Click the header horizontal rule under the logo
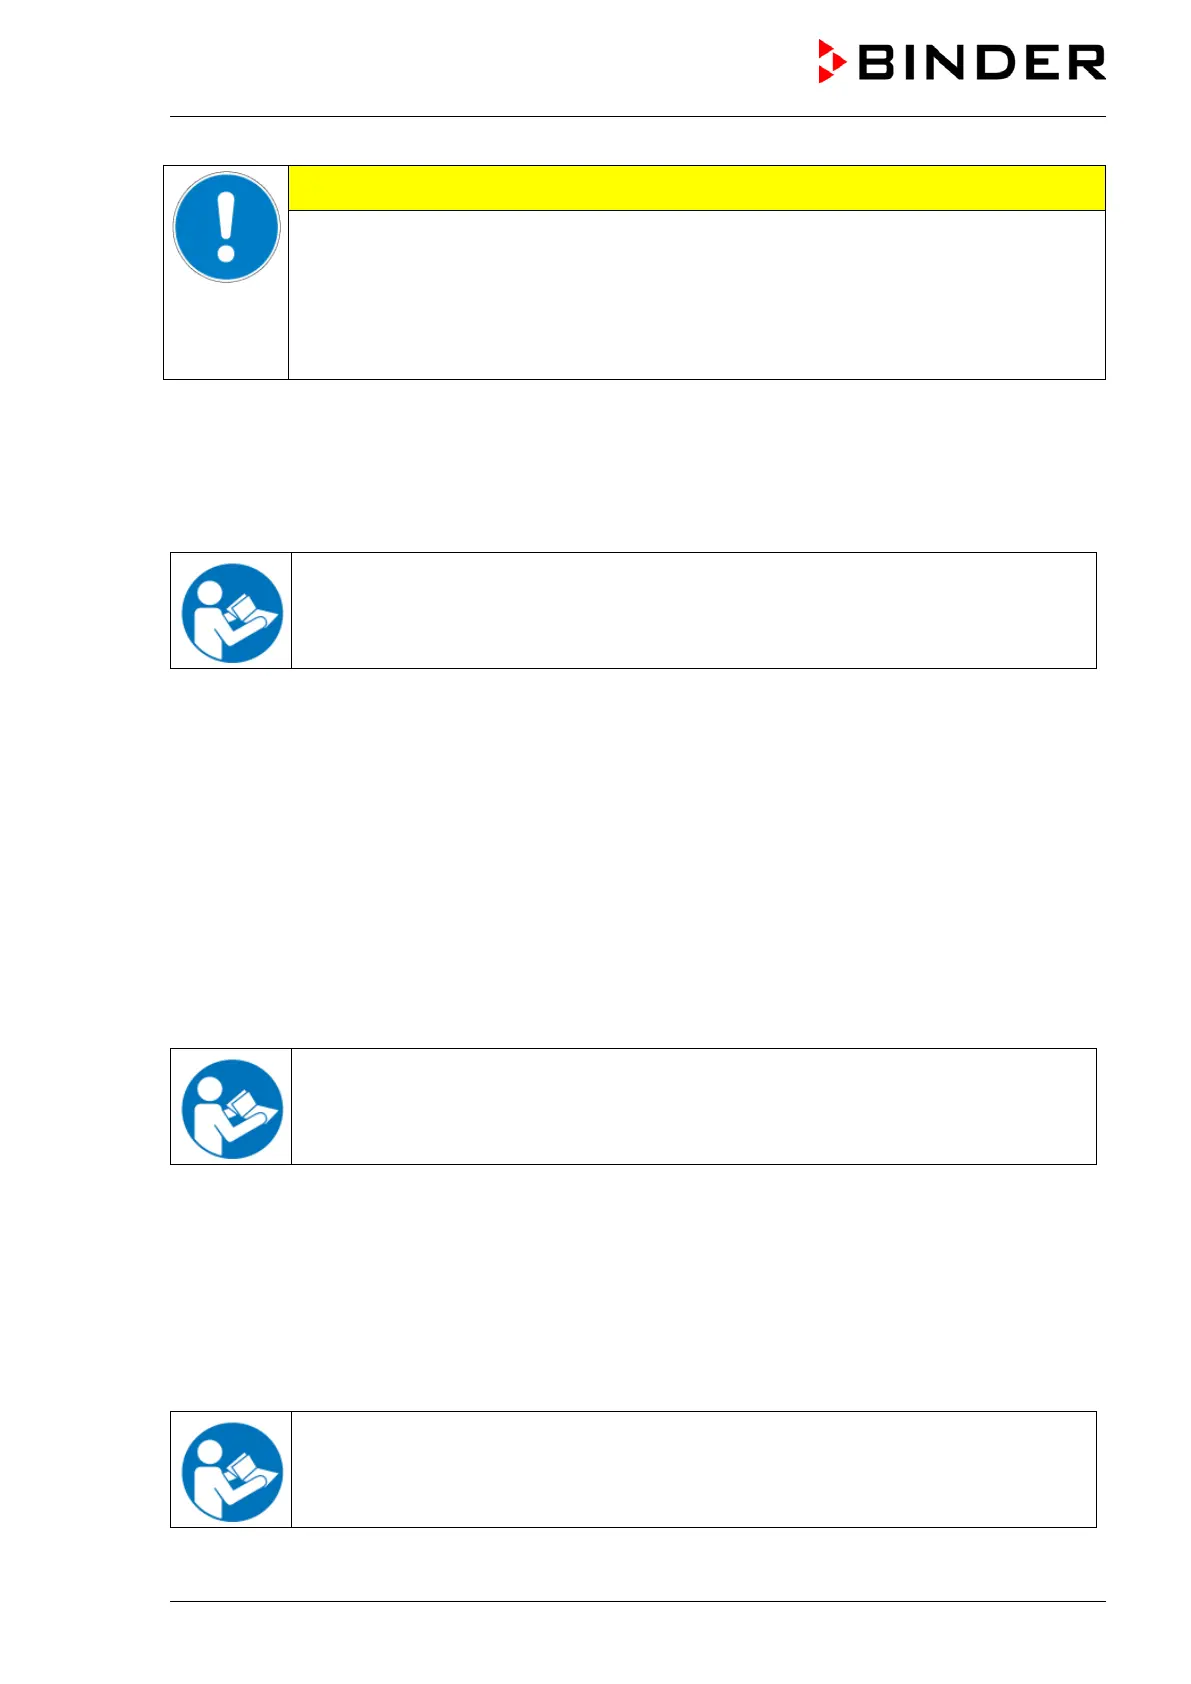 (637, 117)
